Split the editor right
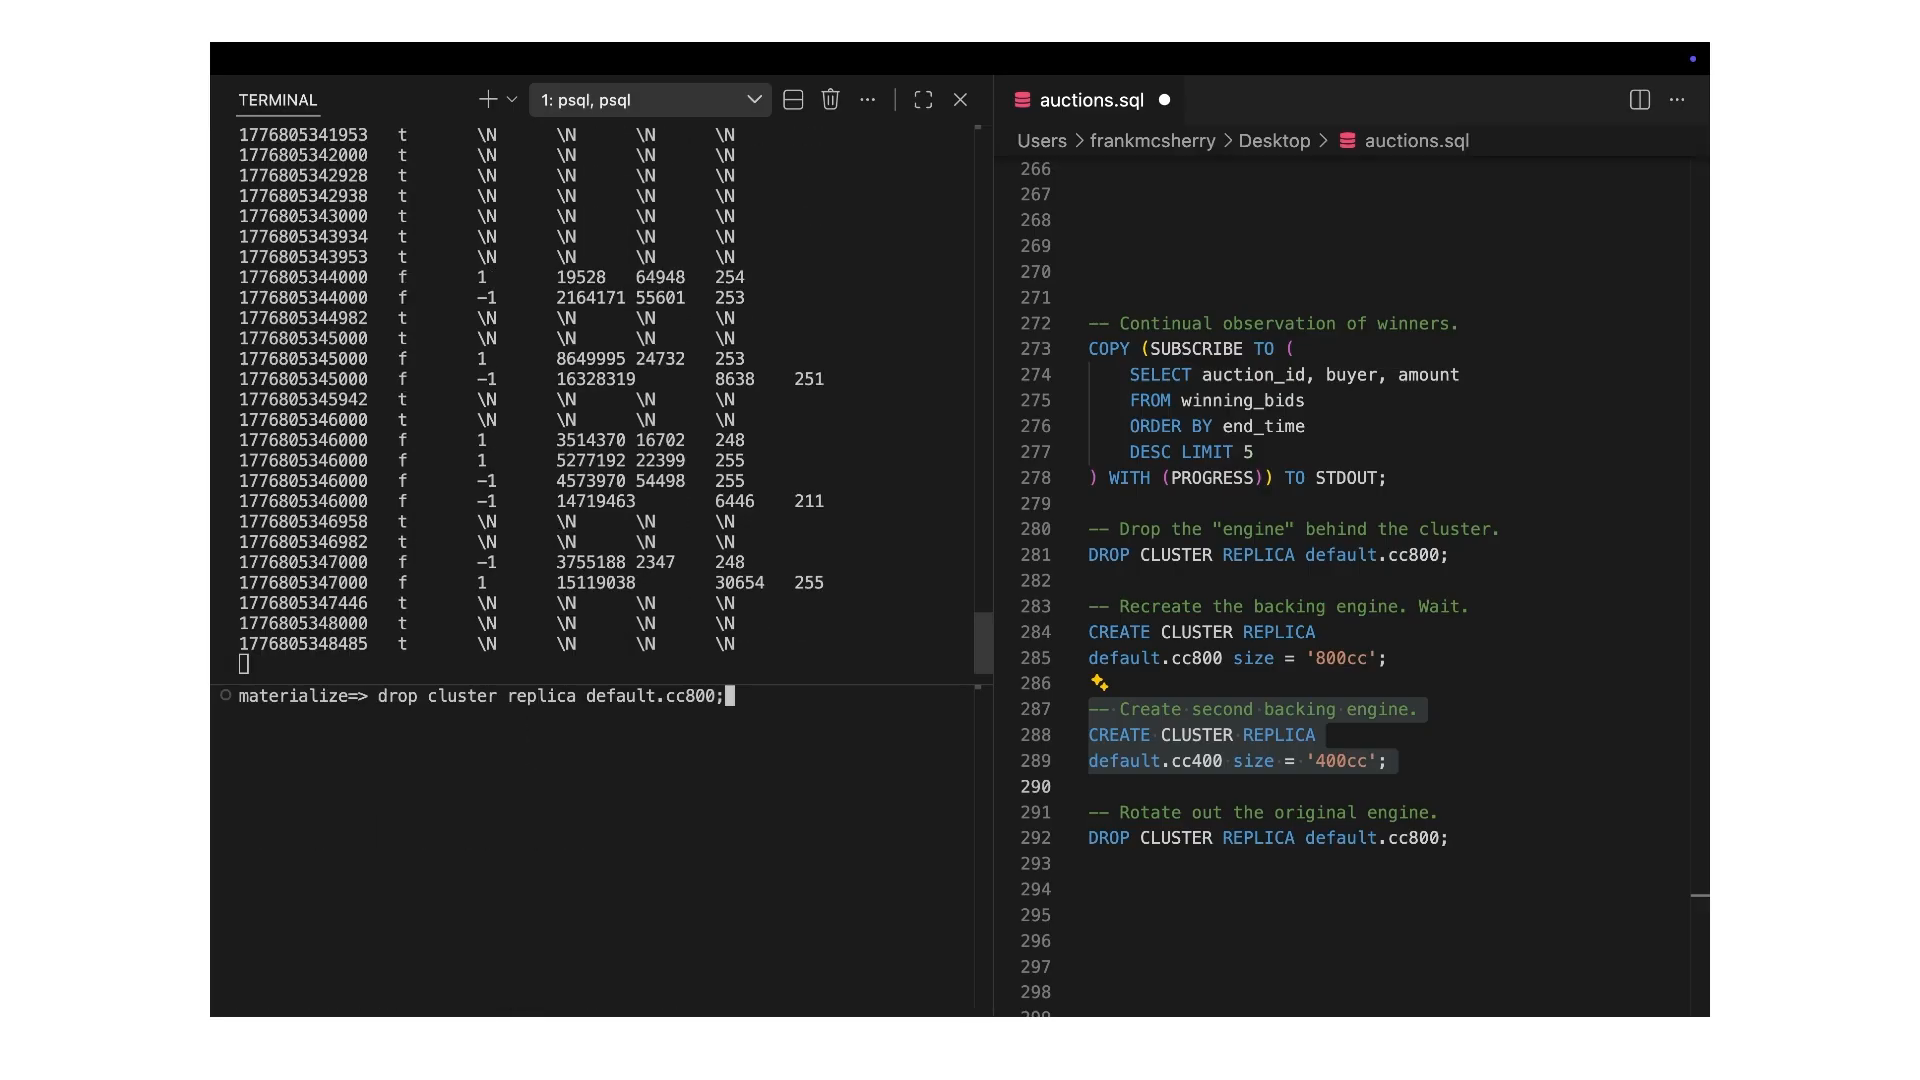 pyautogui.click(x=1640, y=100)
